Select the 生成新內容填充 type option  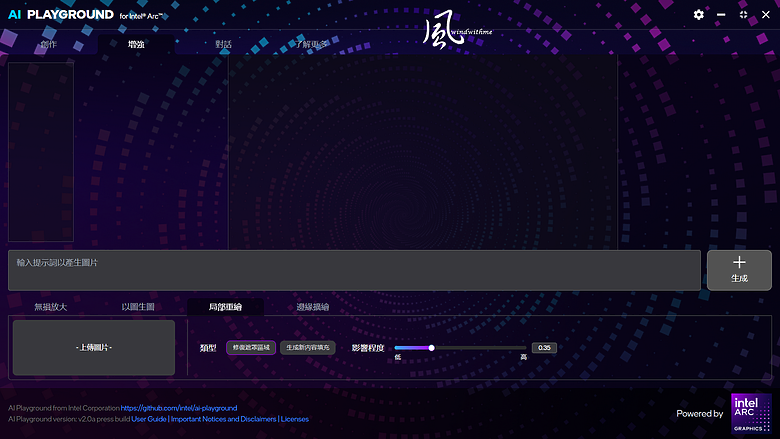click(x=308, y=348)
